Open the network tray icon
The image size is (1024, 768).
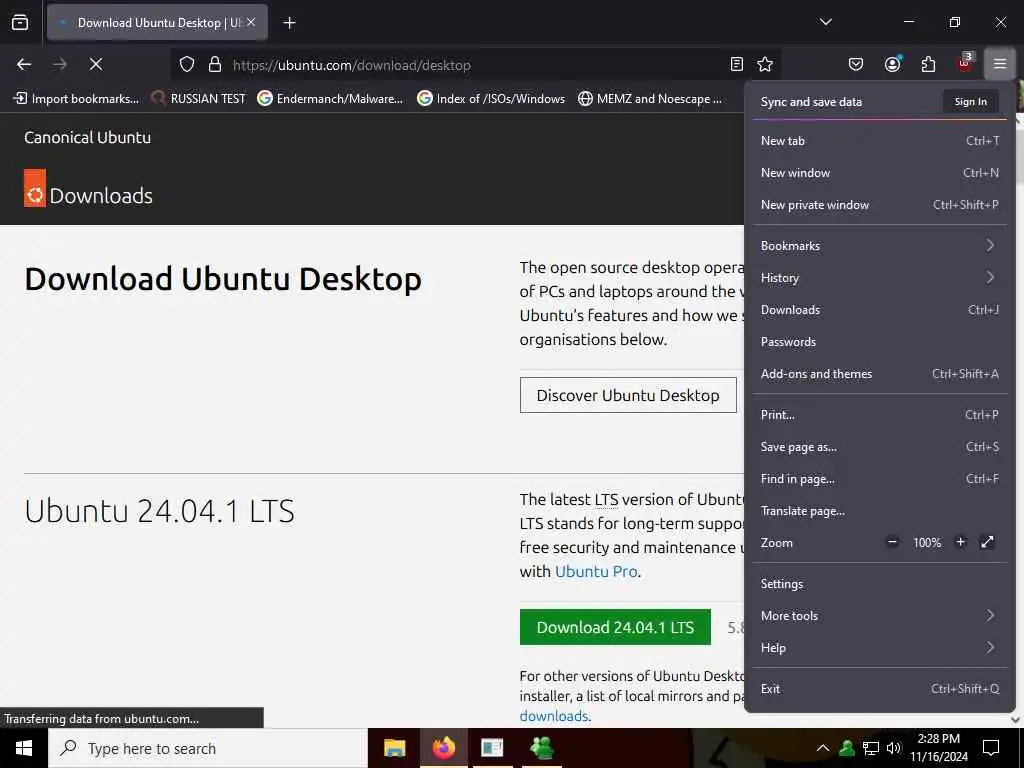[x=871, y=748]
